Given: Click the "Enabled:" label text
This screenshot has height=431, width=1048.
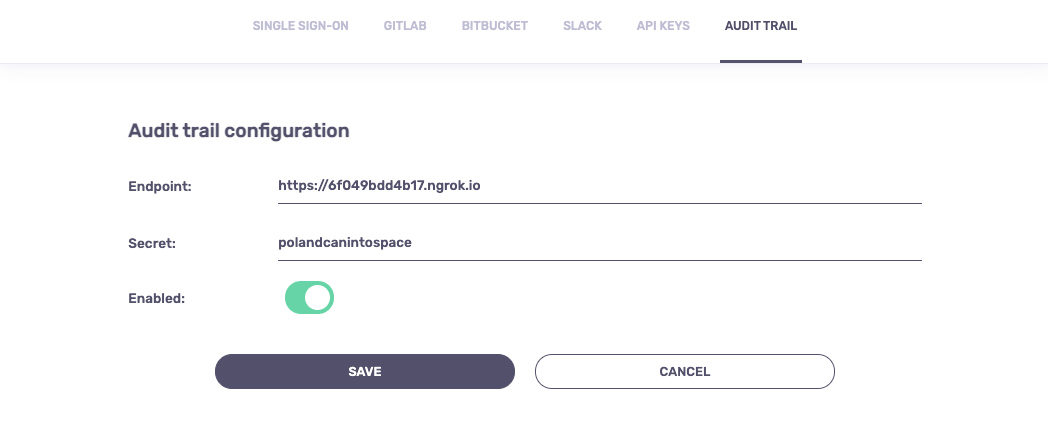Looking at the screenshot, I should (x=157, y=298).
